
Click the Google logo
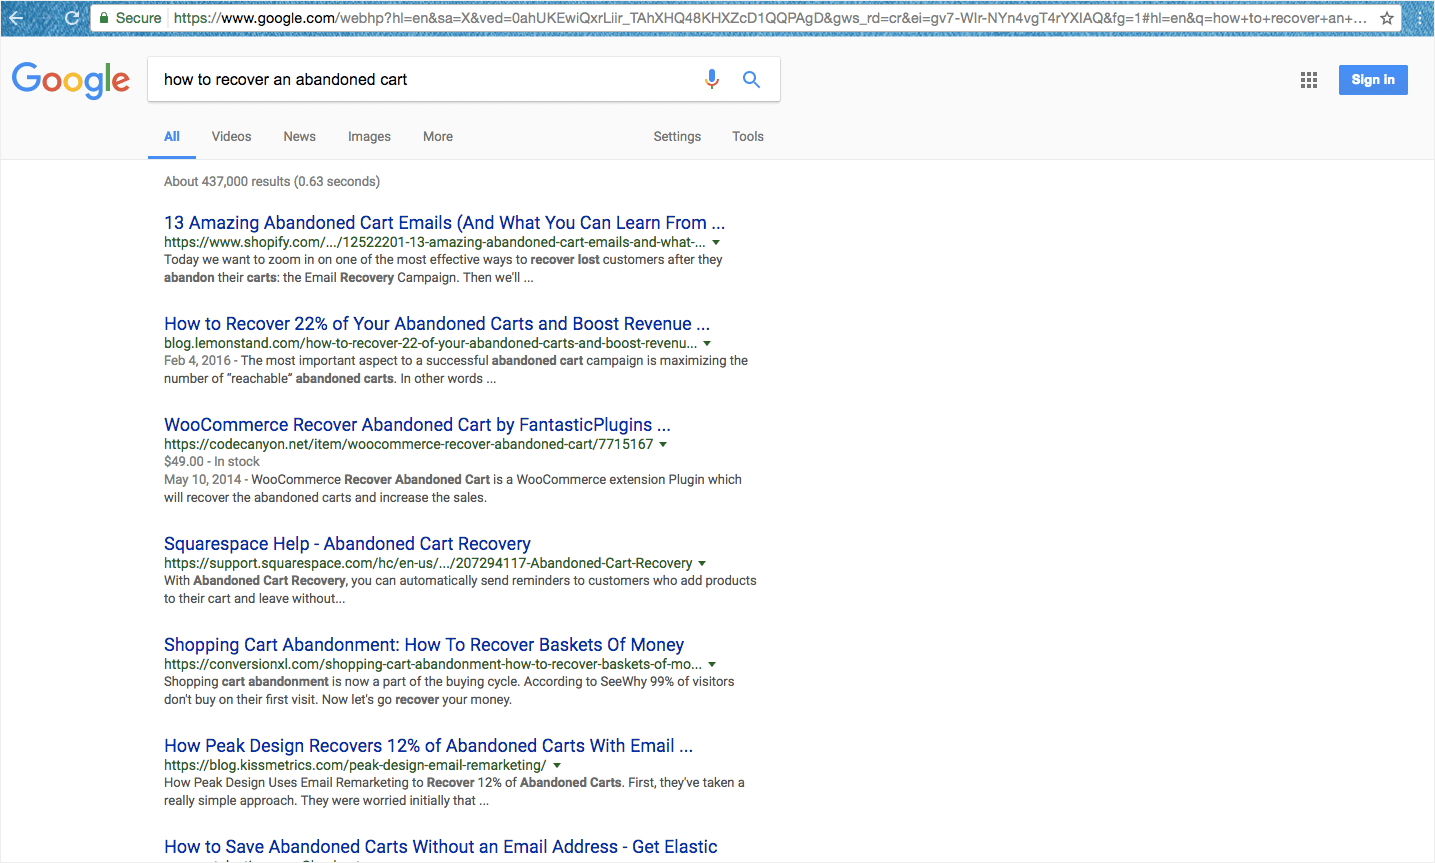(71, 80)
